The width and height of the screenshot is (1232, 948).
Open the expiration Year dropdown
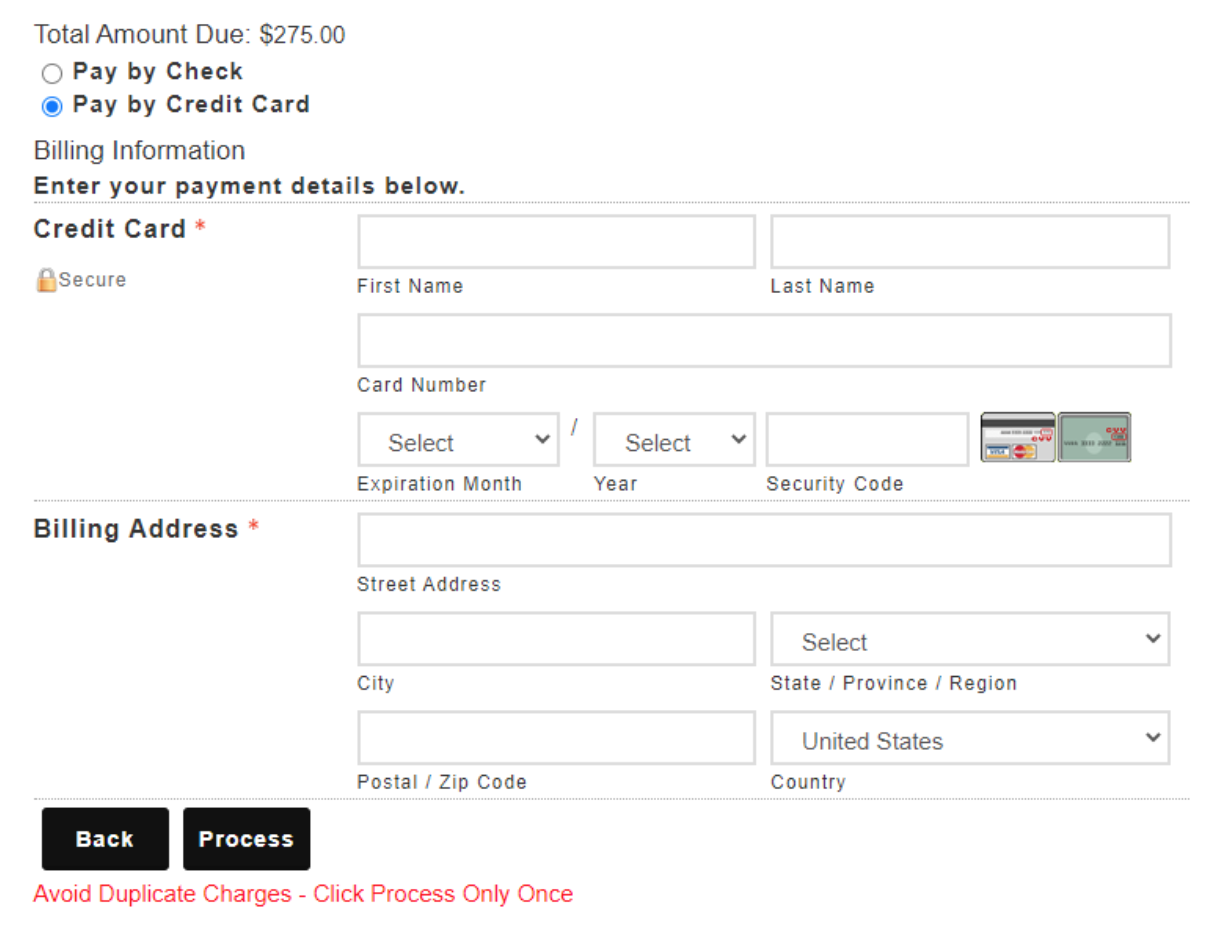pos(674,441)
